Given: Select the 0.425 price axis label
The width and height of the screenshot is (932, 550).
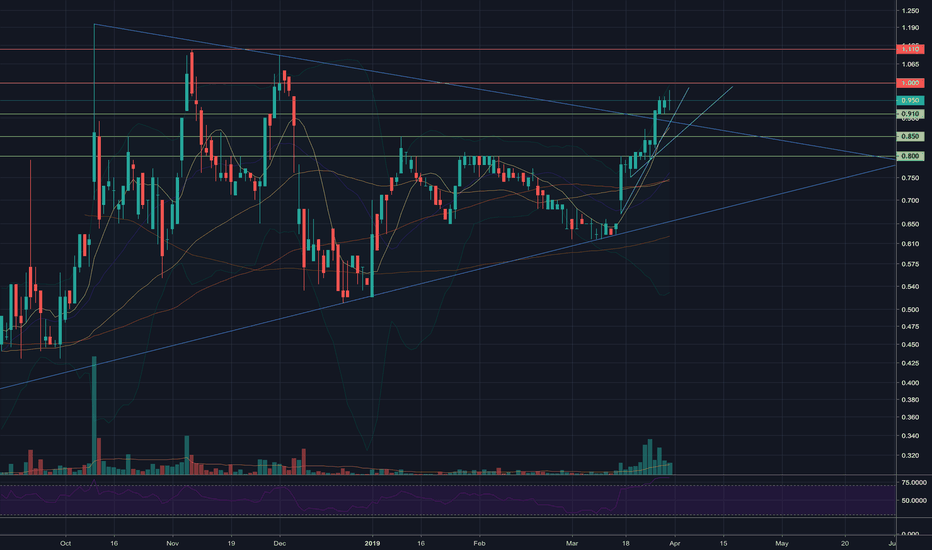Looking at the screenshot, I should click(910, 363).
